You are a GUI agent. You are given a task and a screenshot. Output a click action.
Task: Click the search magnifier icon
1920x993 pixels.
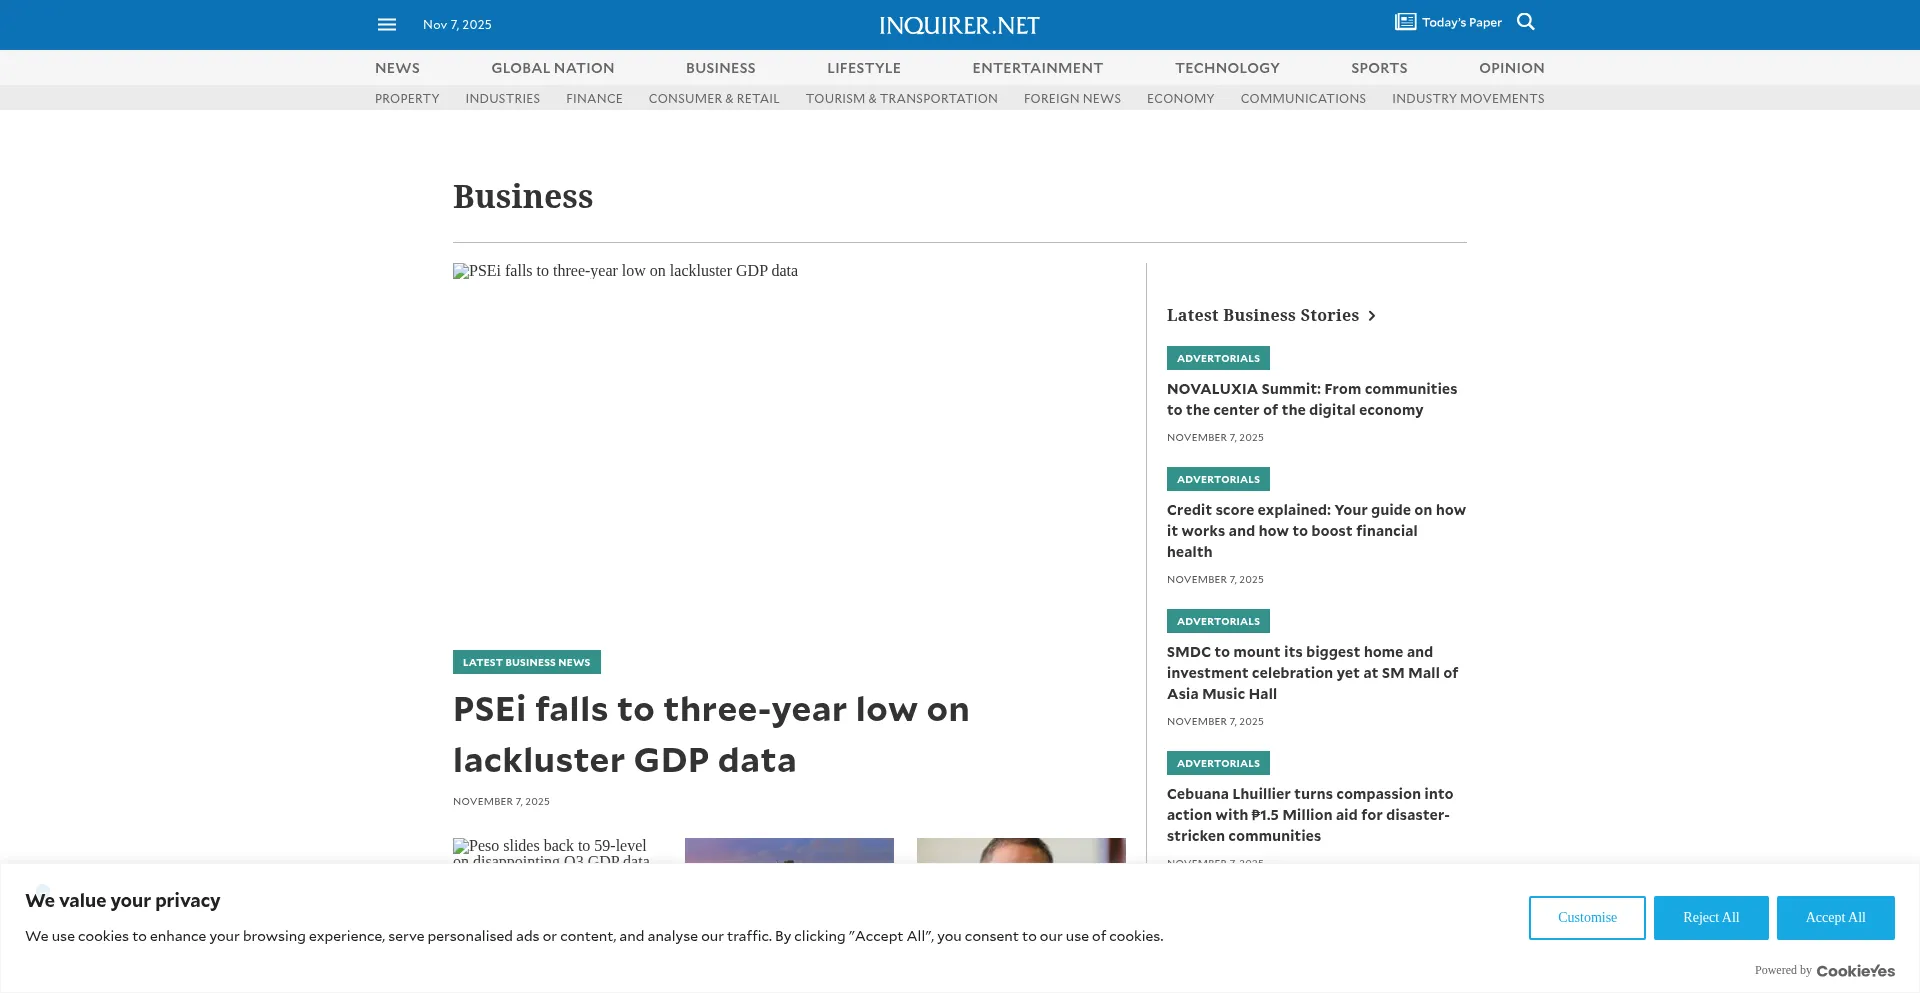click(x=1525, y=22)
